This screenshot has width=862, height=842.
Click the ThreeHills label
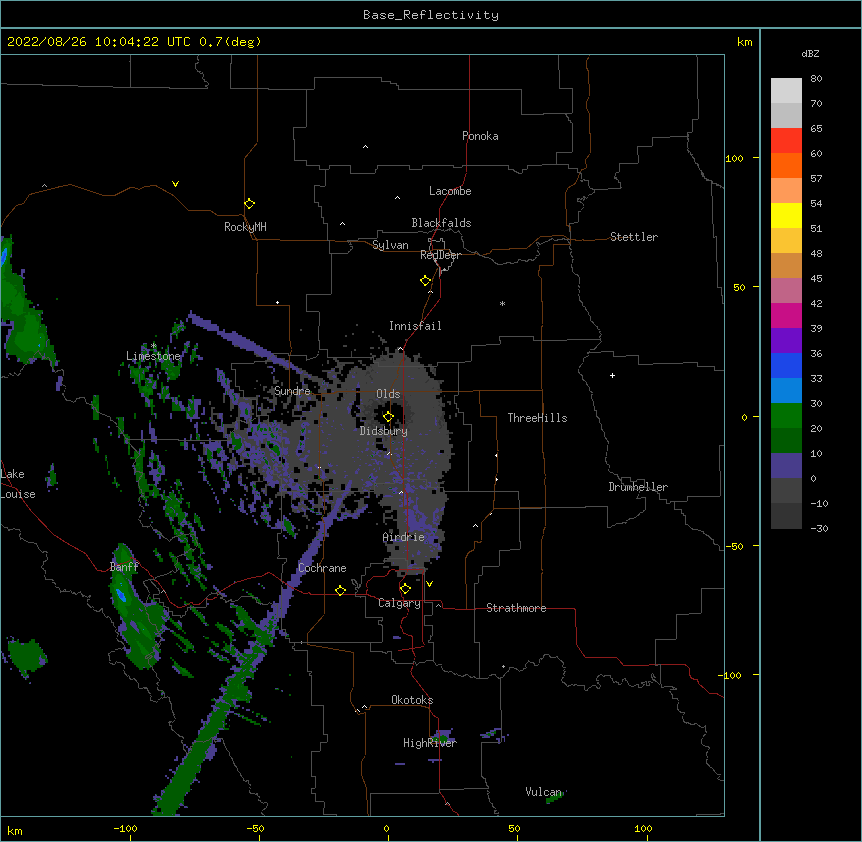point(537,418)
